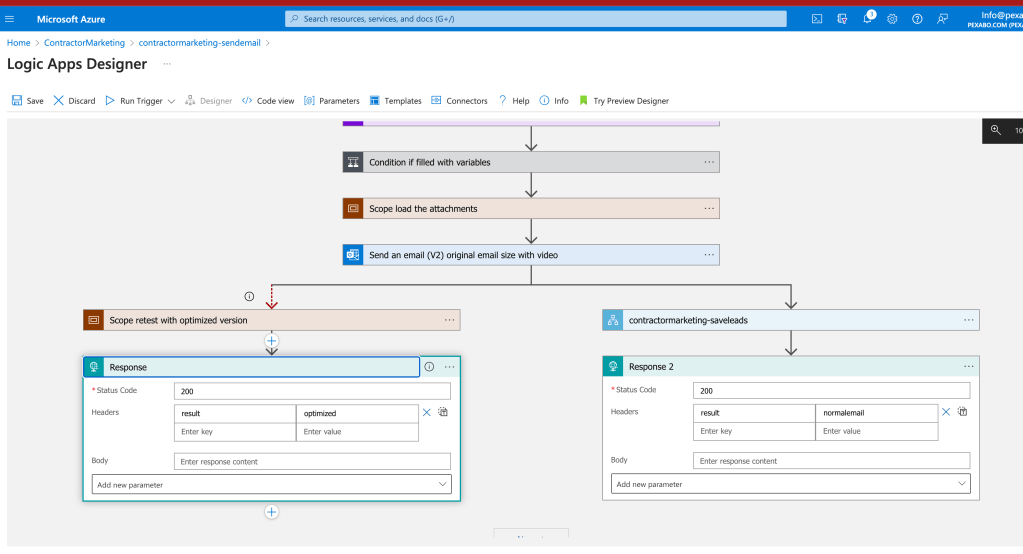
Task: Click the zoom magnifier icon in the canvas
Action: (996, 131)
